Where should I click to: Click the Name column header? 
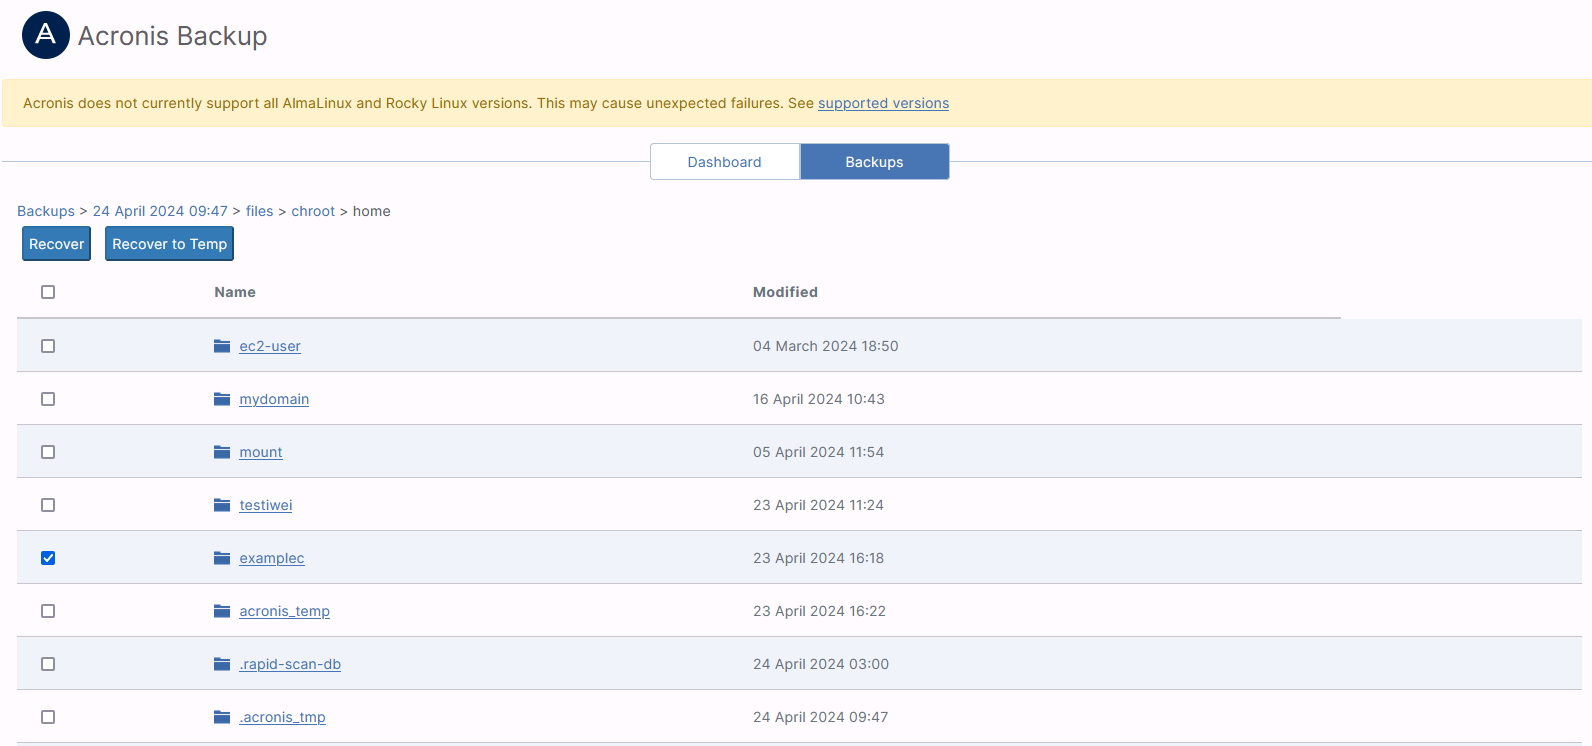[235, 292]
